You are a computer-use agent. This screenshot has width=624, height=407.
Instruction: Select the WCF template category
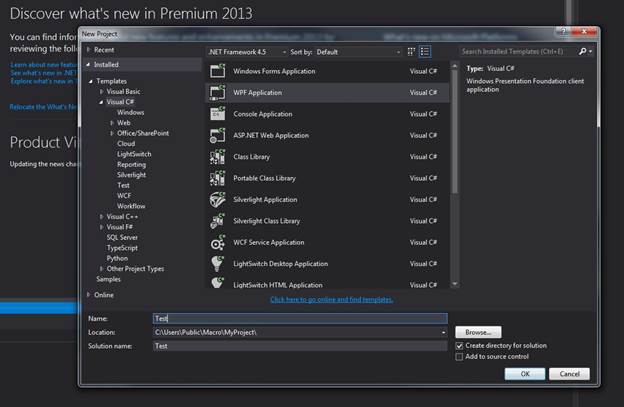(124, 196)
